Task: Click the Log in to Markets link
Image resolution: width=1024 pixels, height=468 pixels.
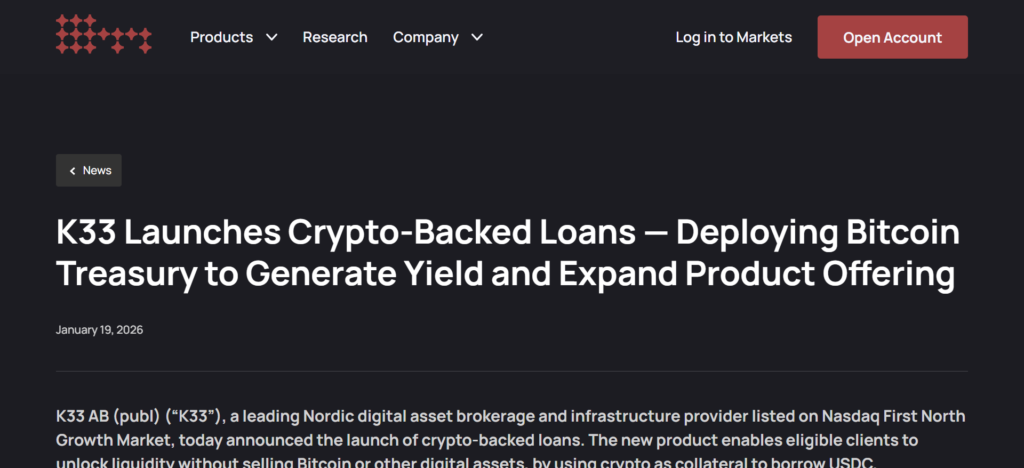Action: point(733,37)
